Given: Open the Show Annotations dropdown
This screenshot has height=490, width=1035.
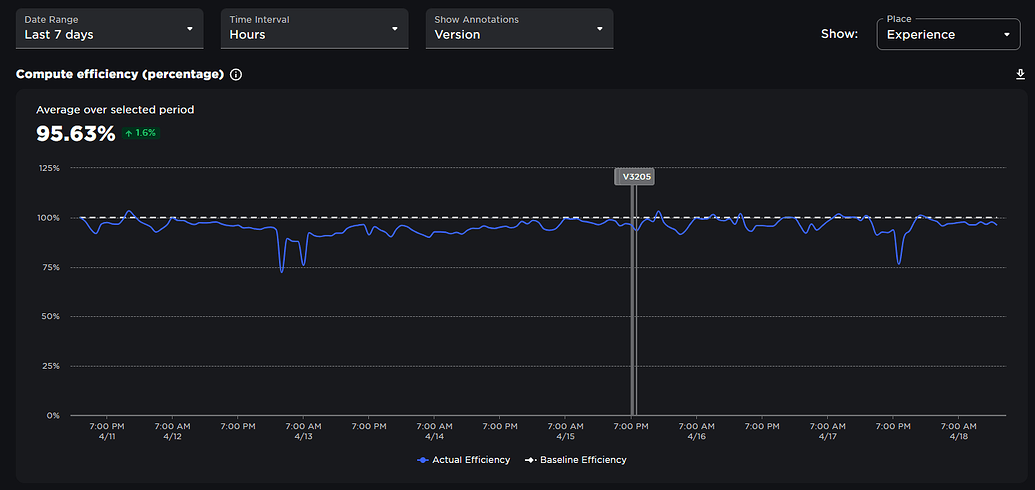Looking at the screenshot, I should pyautogui.click(x=519, y=28).
